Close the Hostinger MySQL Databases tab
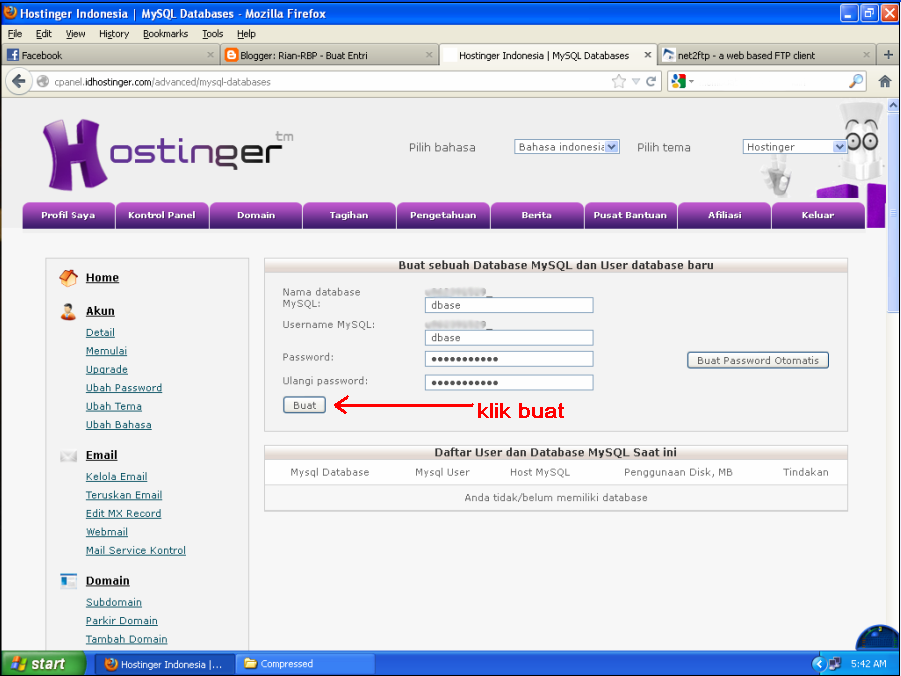901x676 pixels. point(648,55)
